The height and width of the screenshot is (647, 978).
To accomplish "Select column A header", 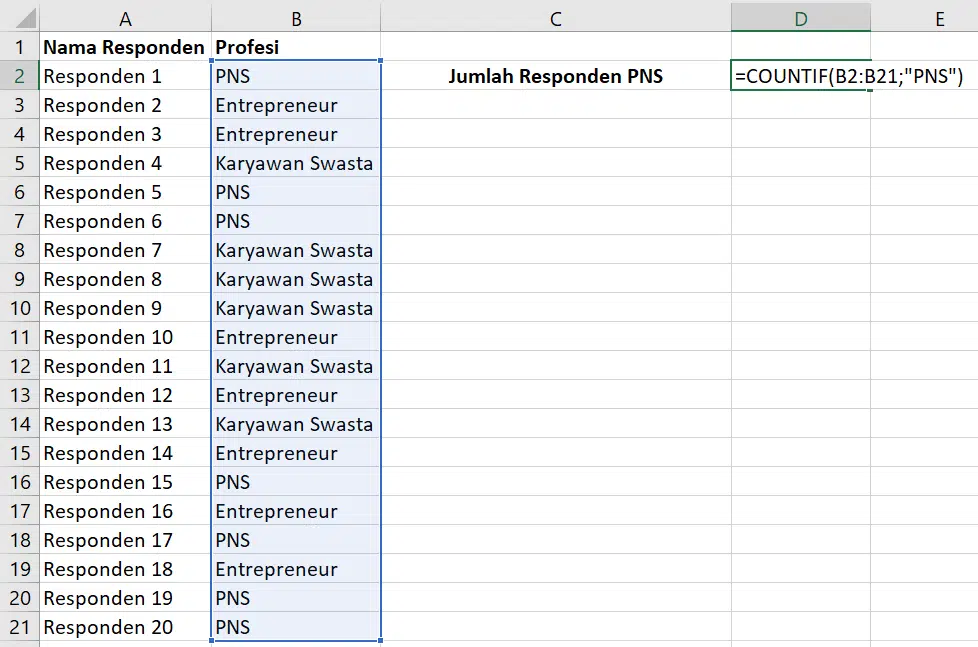I will (x=125, y=18).
